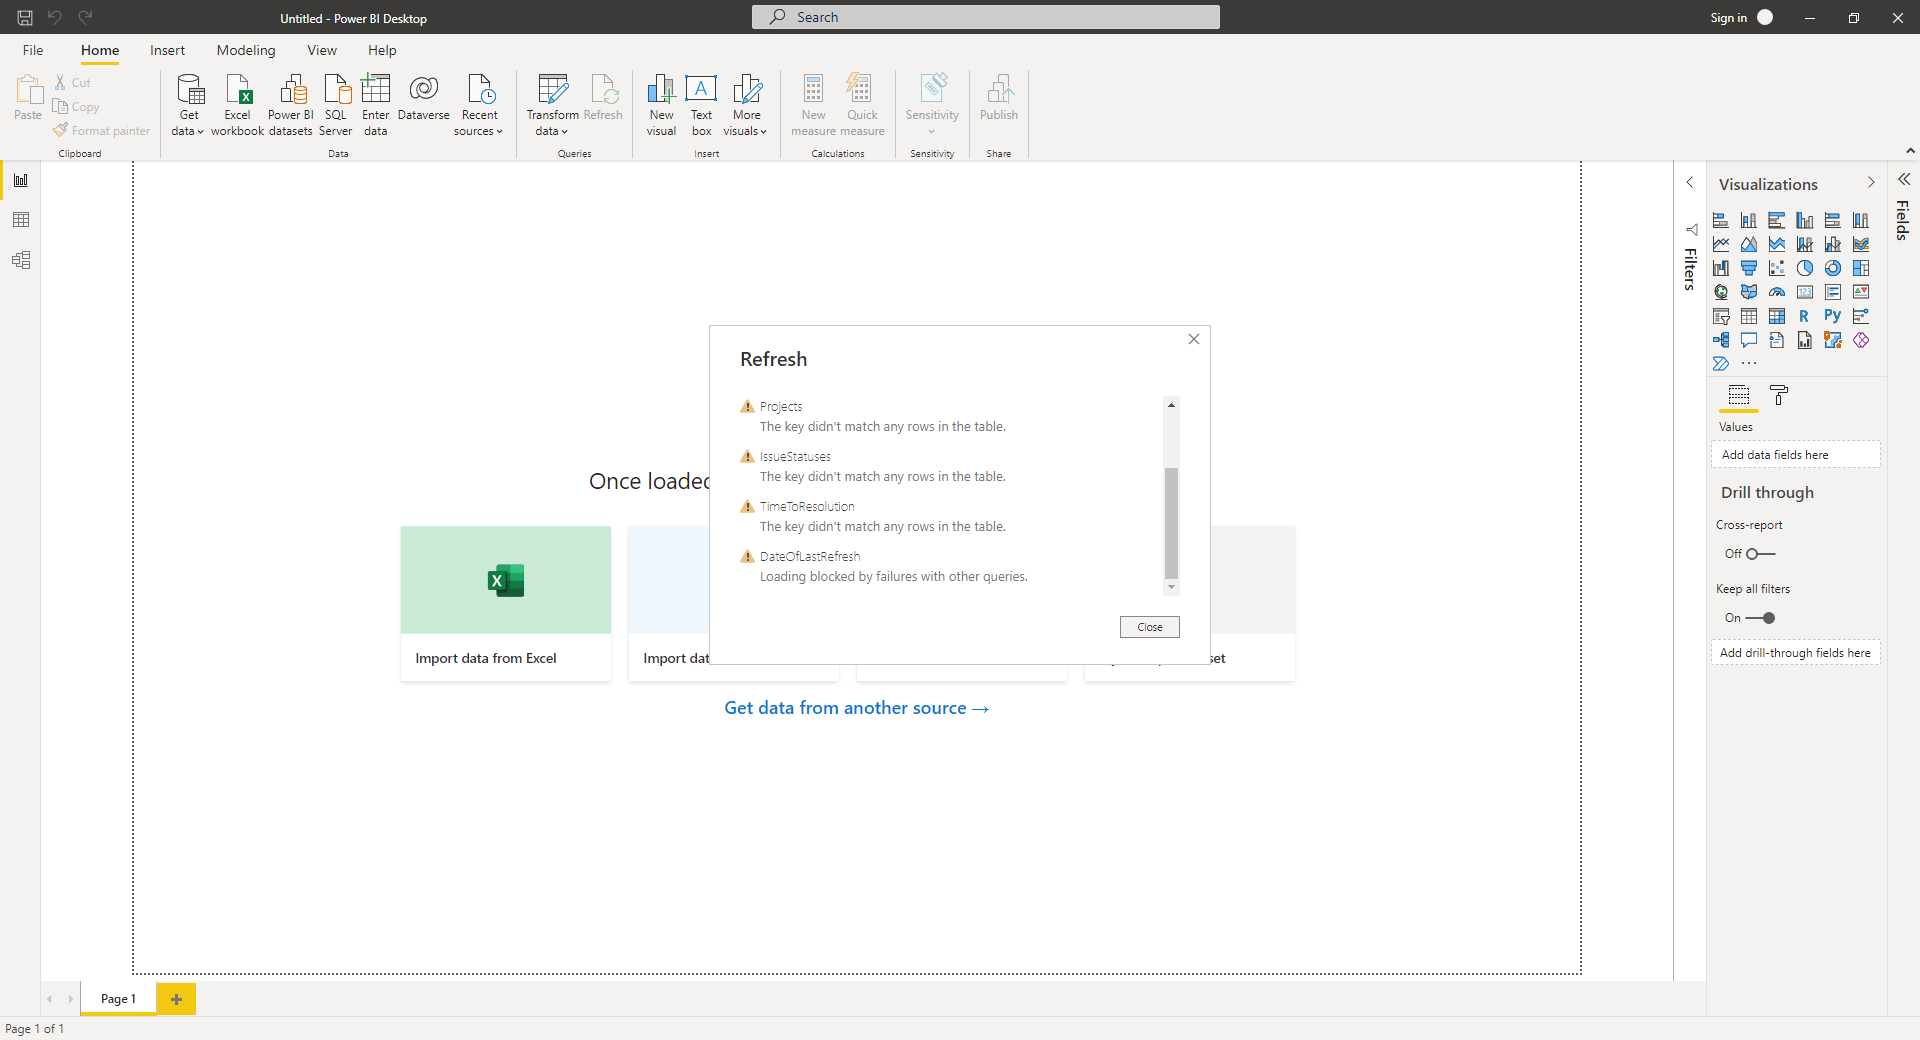Viewport: 1920px width, 1040px height.
Task: Select Donut chart visualization
Action: [x=1833, y=268]
